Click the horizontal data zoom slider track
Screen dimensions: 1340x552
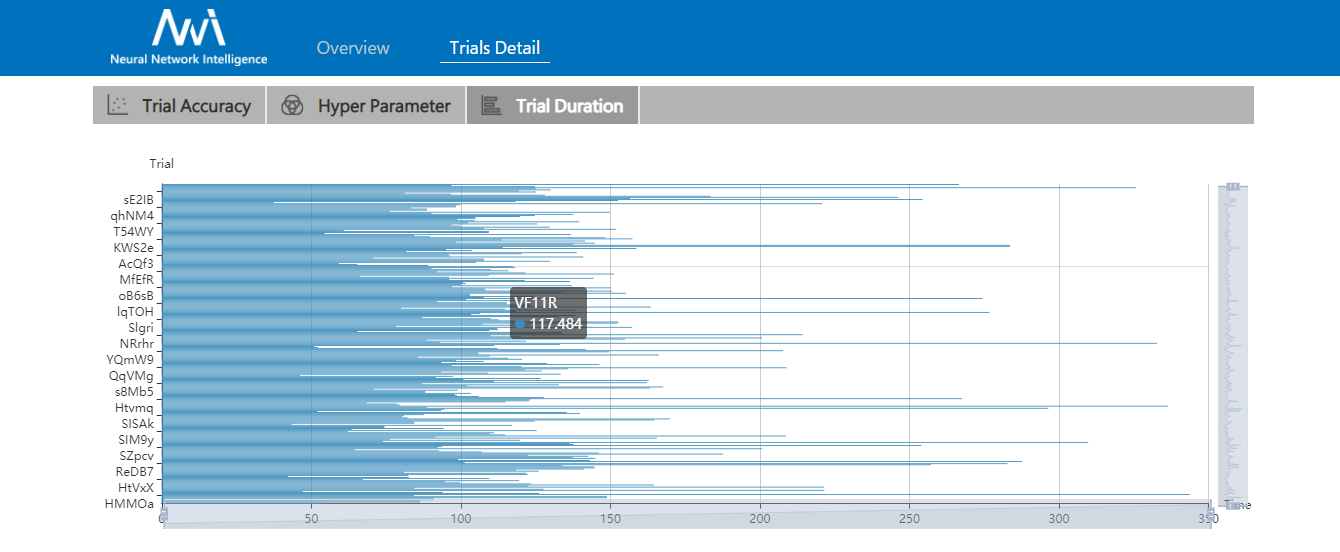coord(686,515)
